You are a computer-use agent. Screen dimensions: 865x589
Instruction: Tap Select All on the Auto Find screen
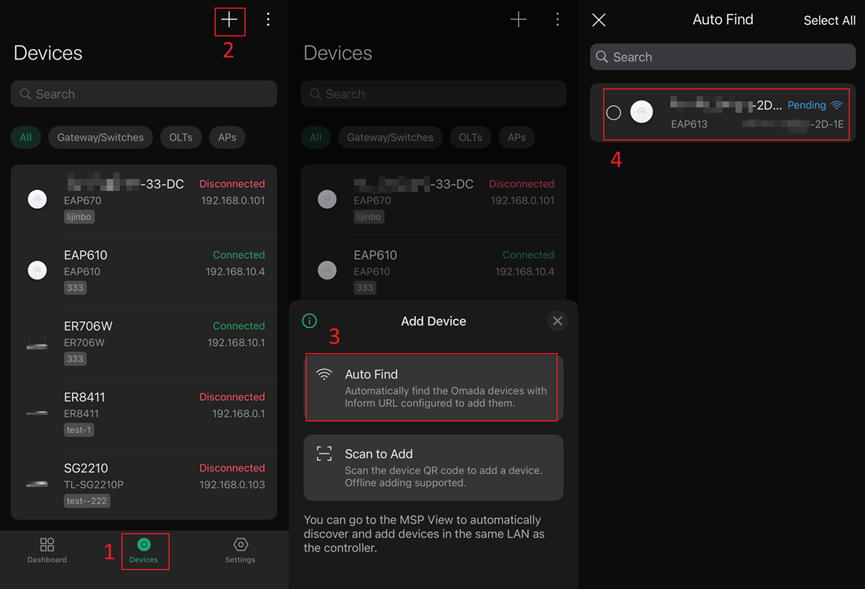[829, 19]
